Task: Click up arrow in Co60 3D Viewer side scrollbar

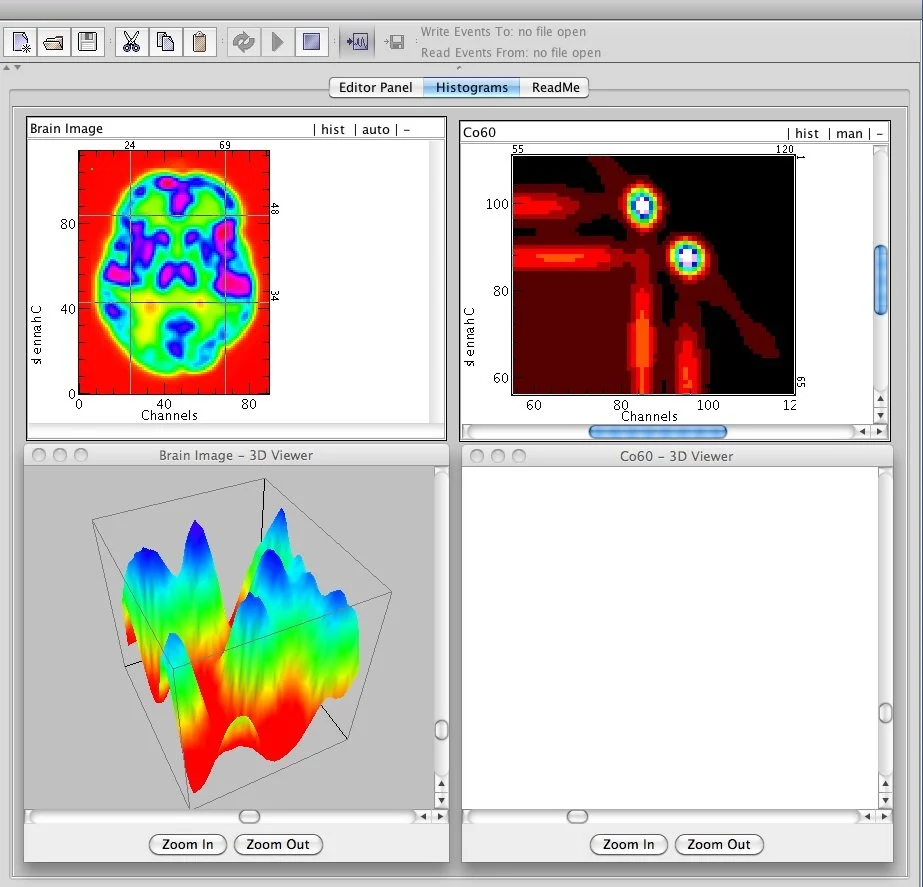Action: (885, 784)
